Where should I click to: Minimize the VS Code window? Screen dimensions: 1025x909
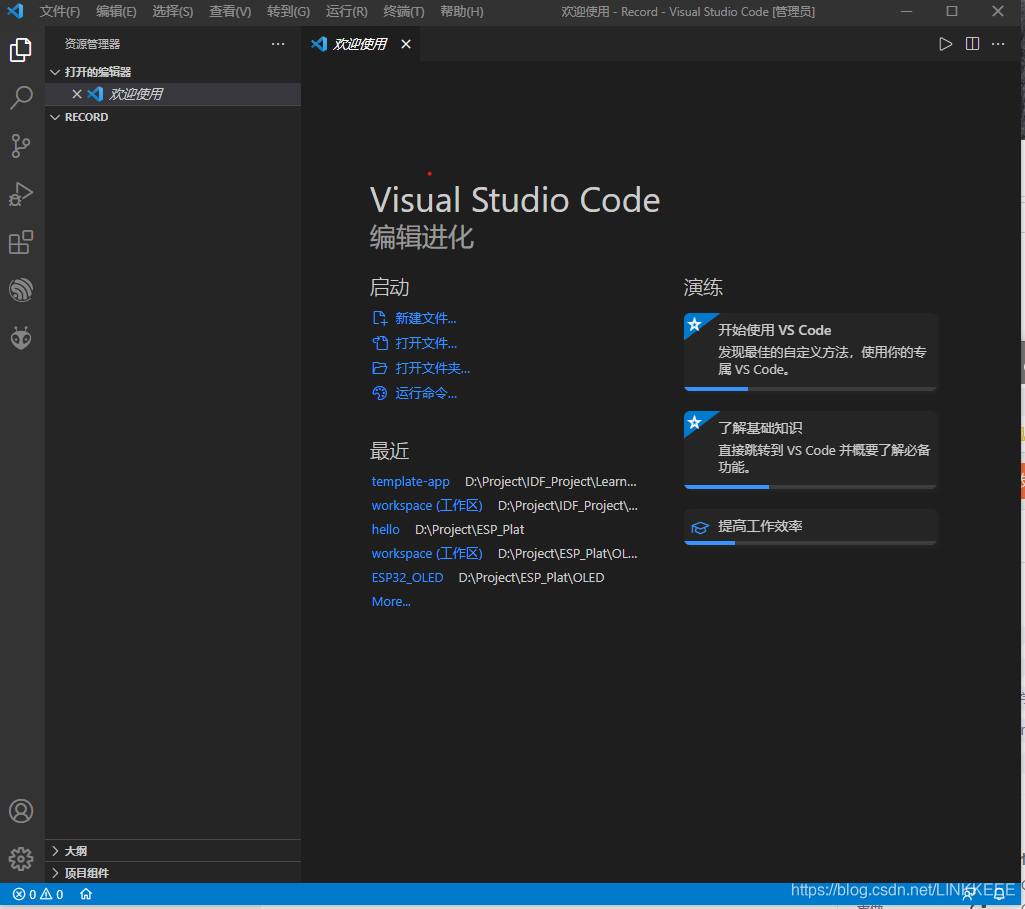click(906, 11)
